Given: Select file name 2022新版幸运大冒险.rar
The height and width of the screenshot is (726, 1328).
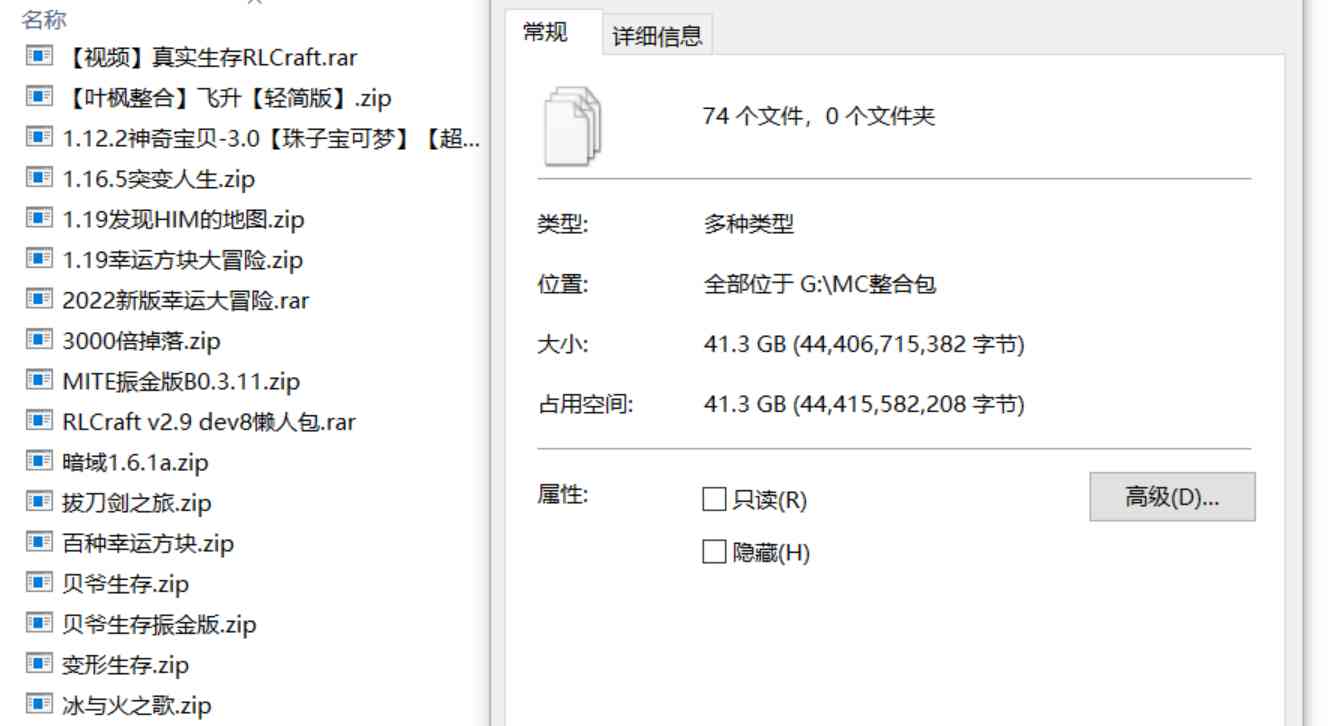Looking at the screenshot, I should [x=186, y=300].
